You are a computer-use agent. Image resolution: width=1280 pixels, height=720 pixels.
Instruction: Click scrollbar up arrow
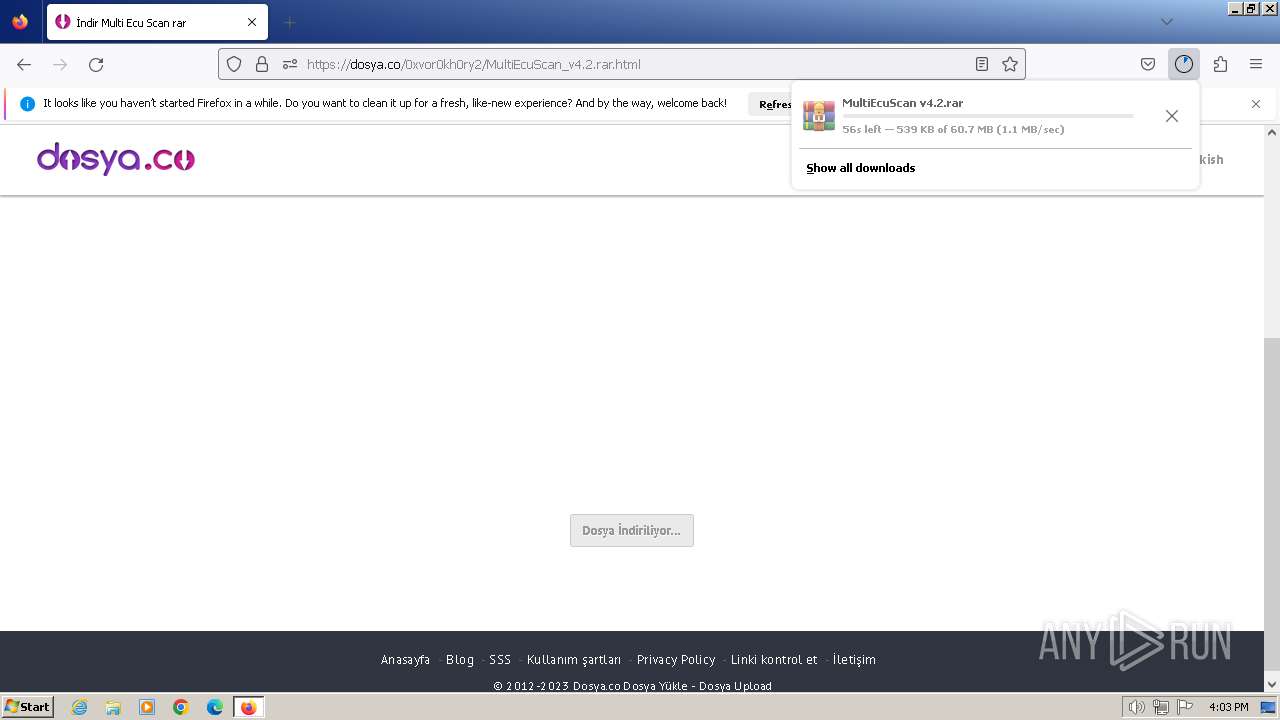(1272, 132)
